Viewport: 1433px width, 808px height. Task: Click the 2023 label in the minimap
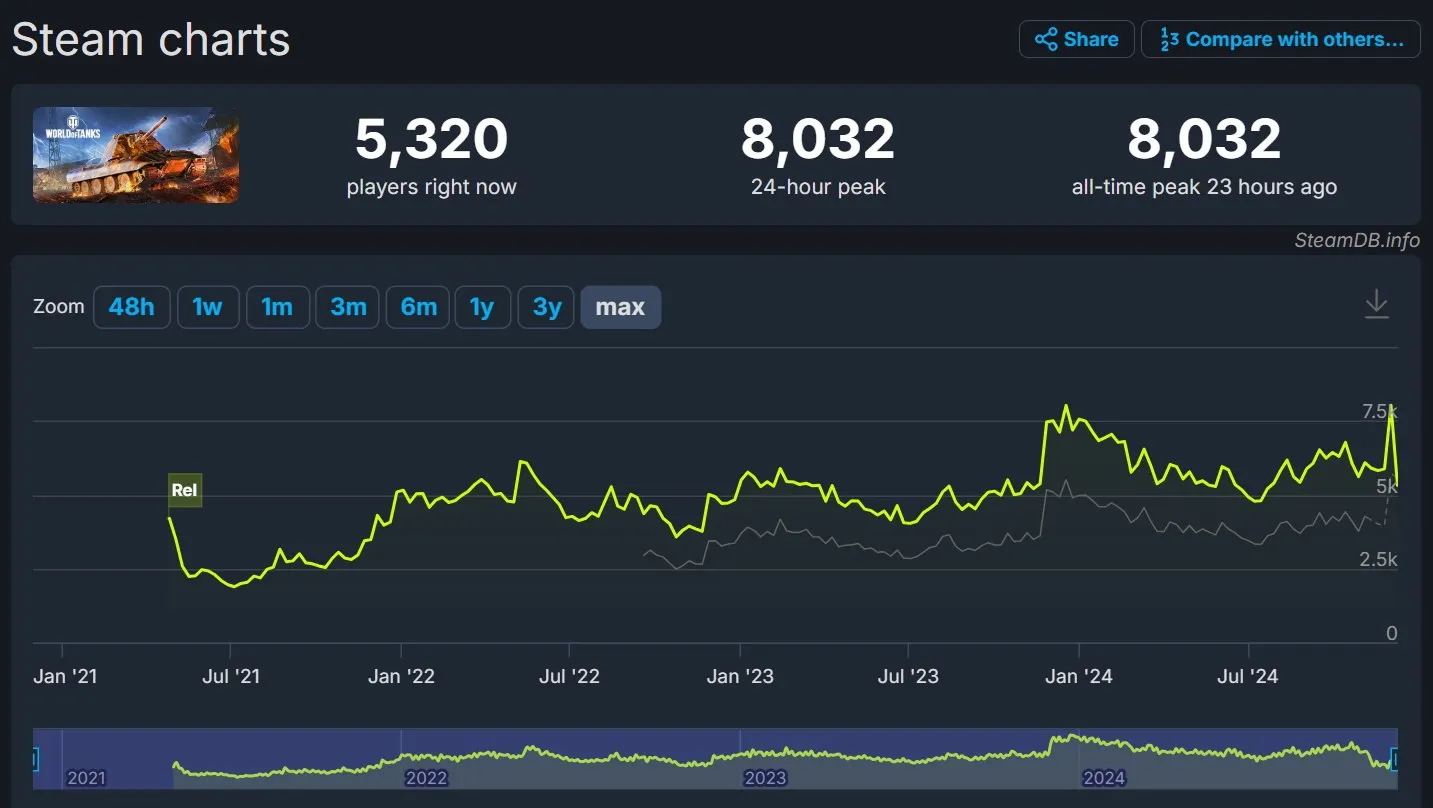pos(765,776)
